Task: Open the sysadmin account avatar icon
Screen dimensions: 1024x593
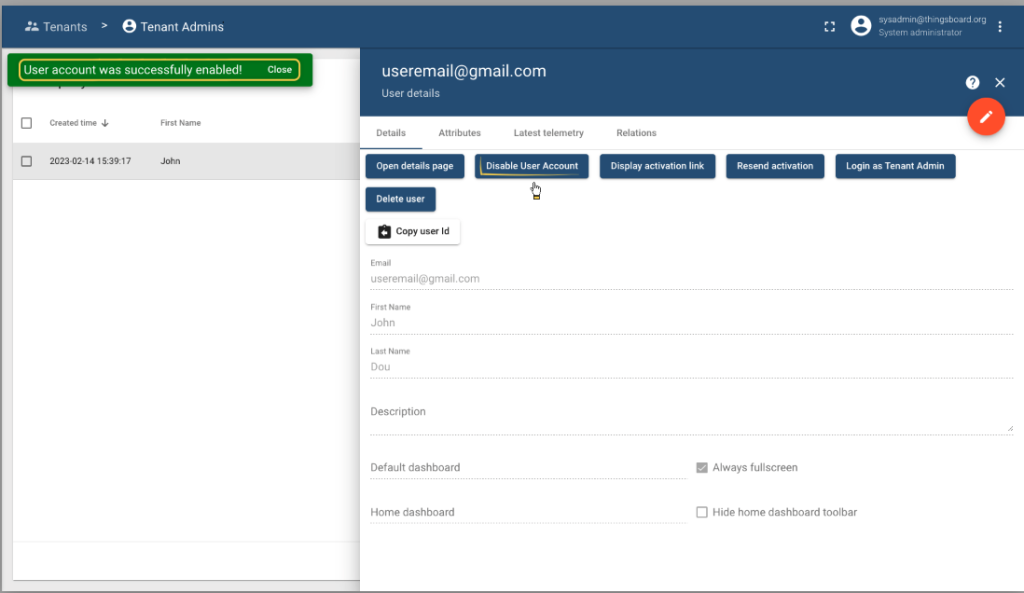Action: coord(861,25)
